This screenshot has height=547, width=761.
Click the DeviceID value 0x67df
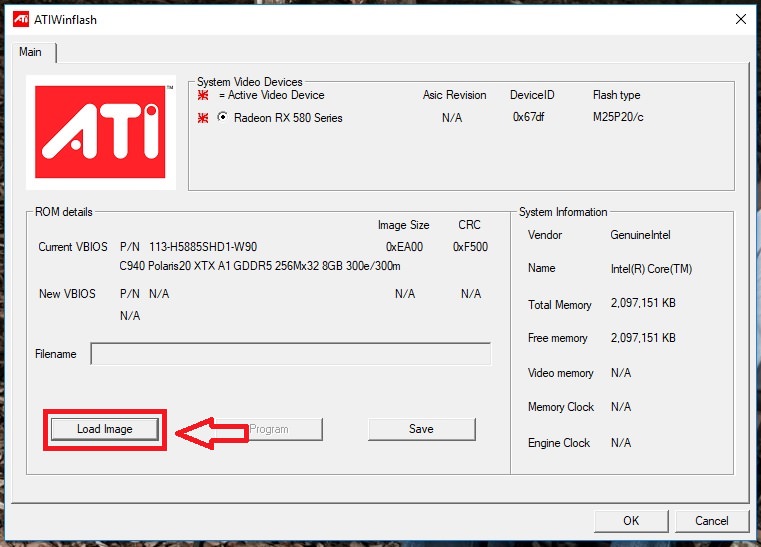point(529,117)
